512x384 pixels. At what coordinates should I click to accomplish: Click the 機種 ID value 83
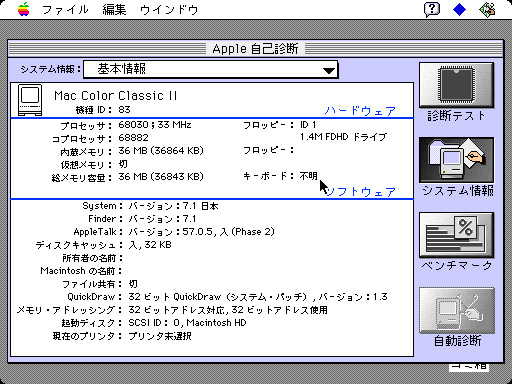tap(124, 110)
